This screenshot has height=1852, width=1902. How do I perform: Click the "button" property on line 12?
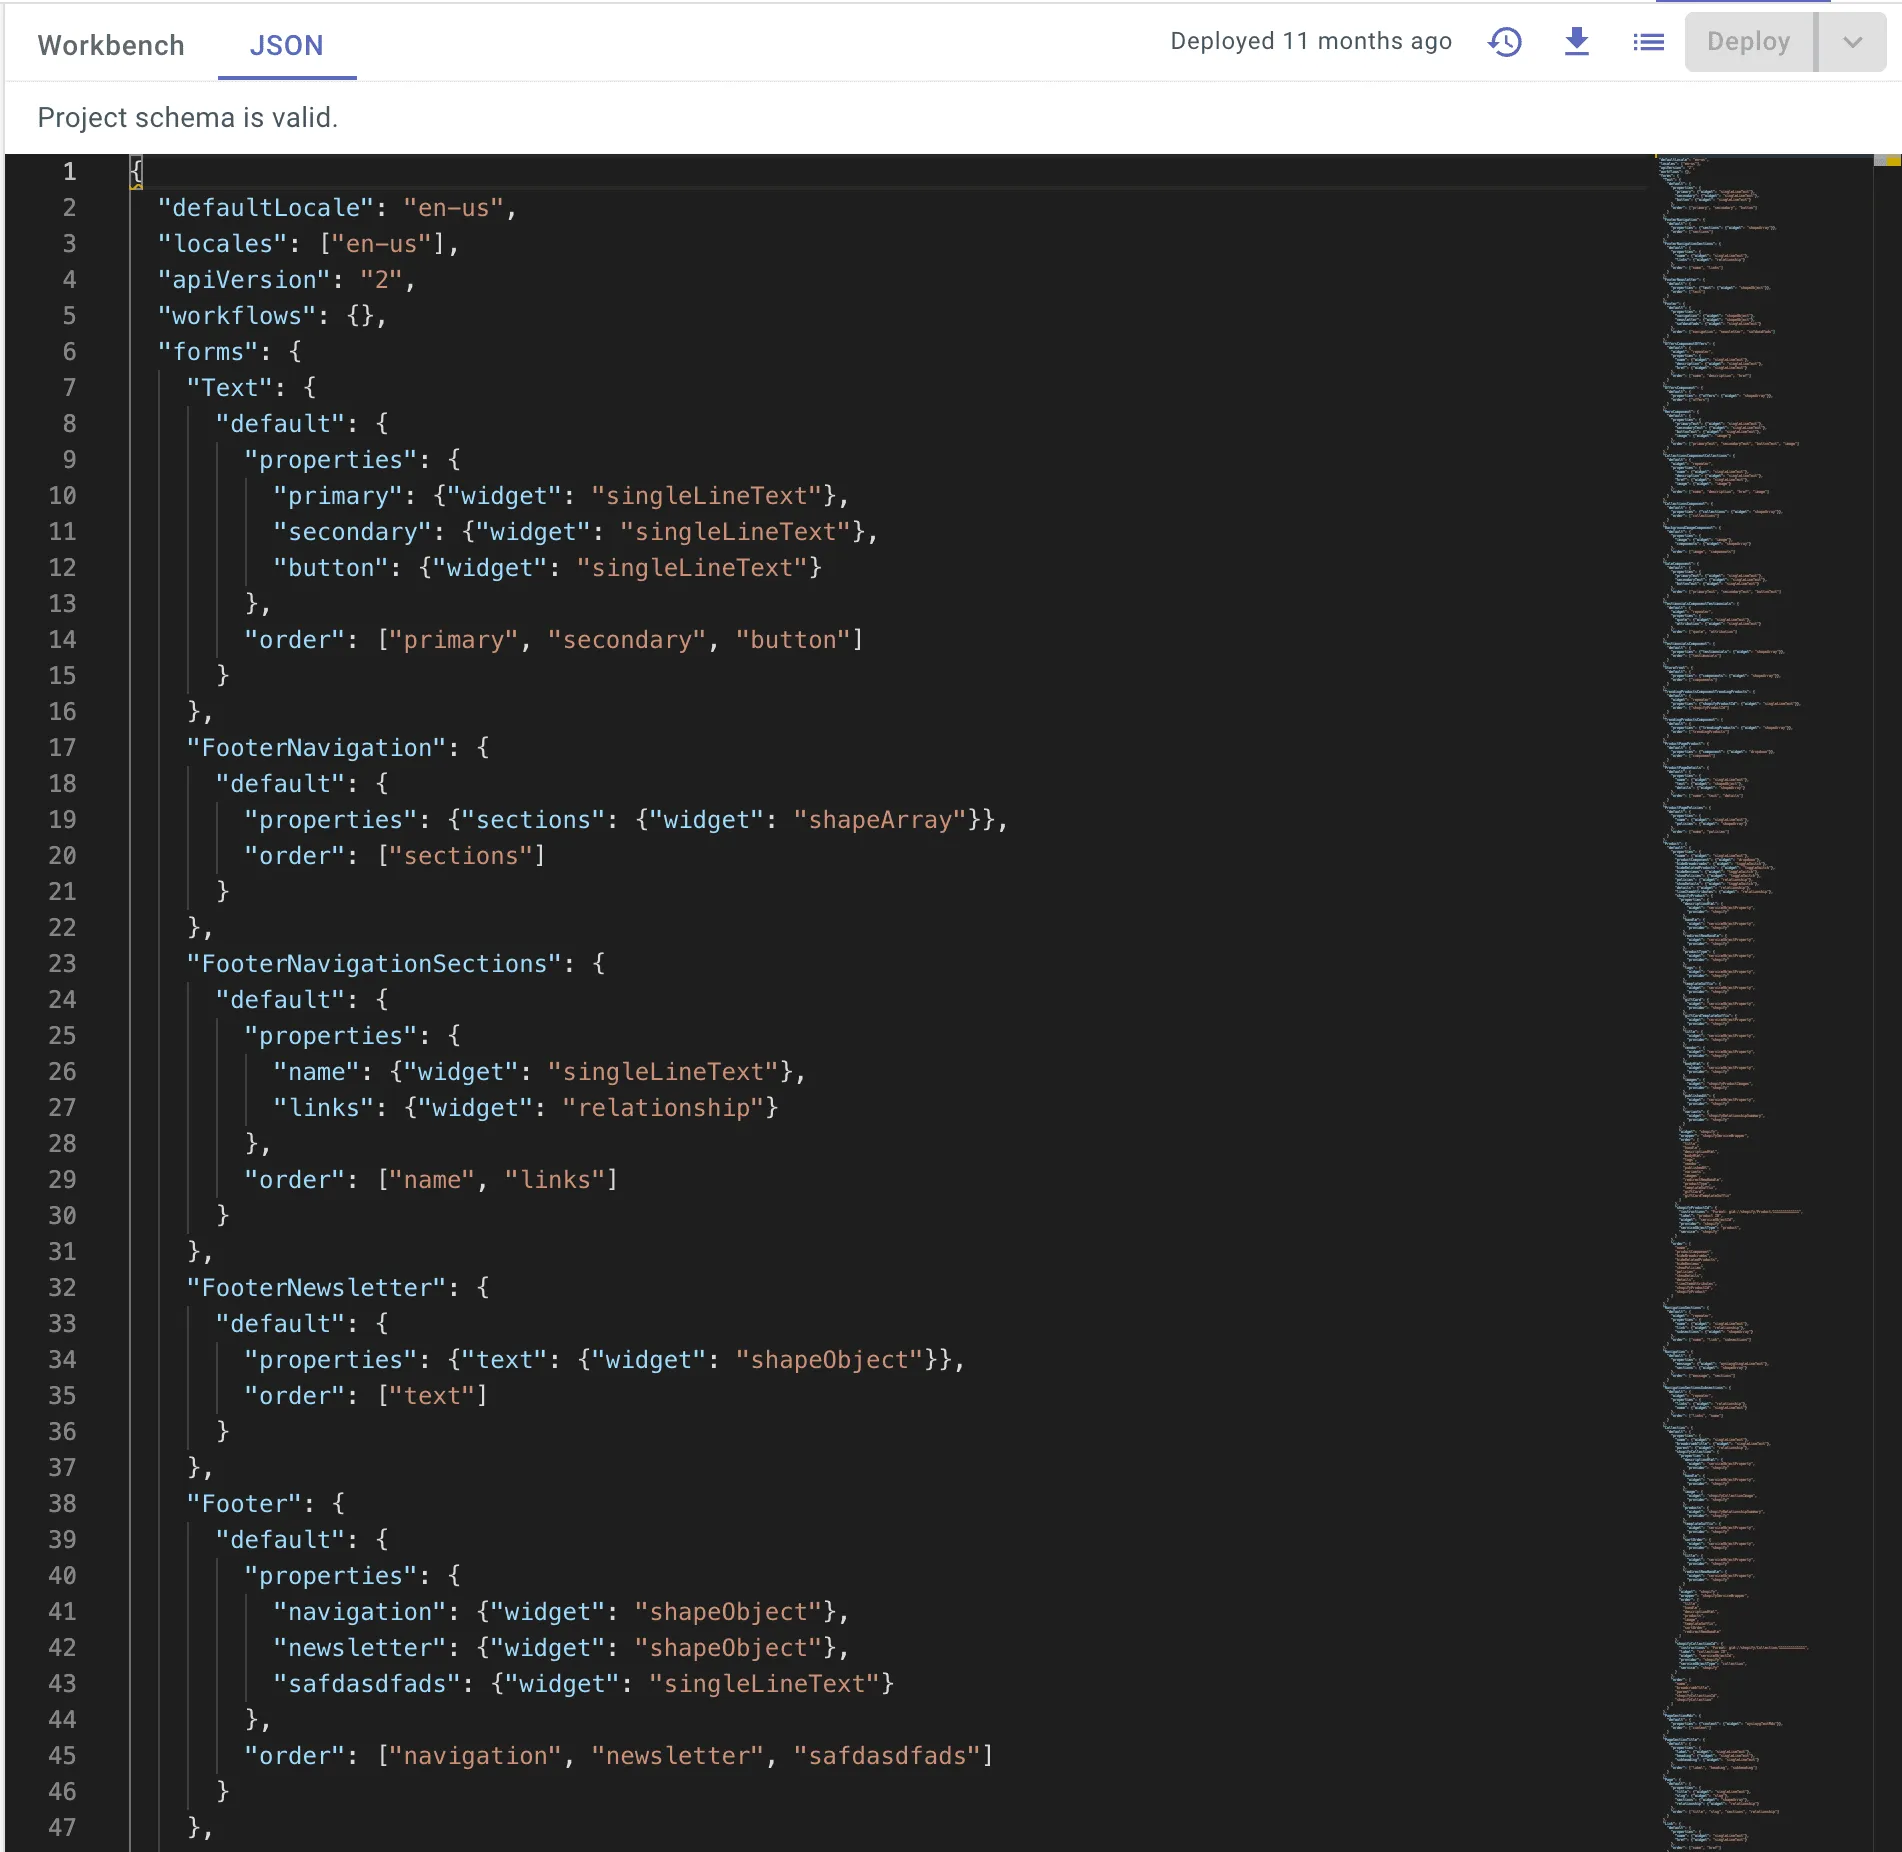331,568
